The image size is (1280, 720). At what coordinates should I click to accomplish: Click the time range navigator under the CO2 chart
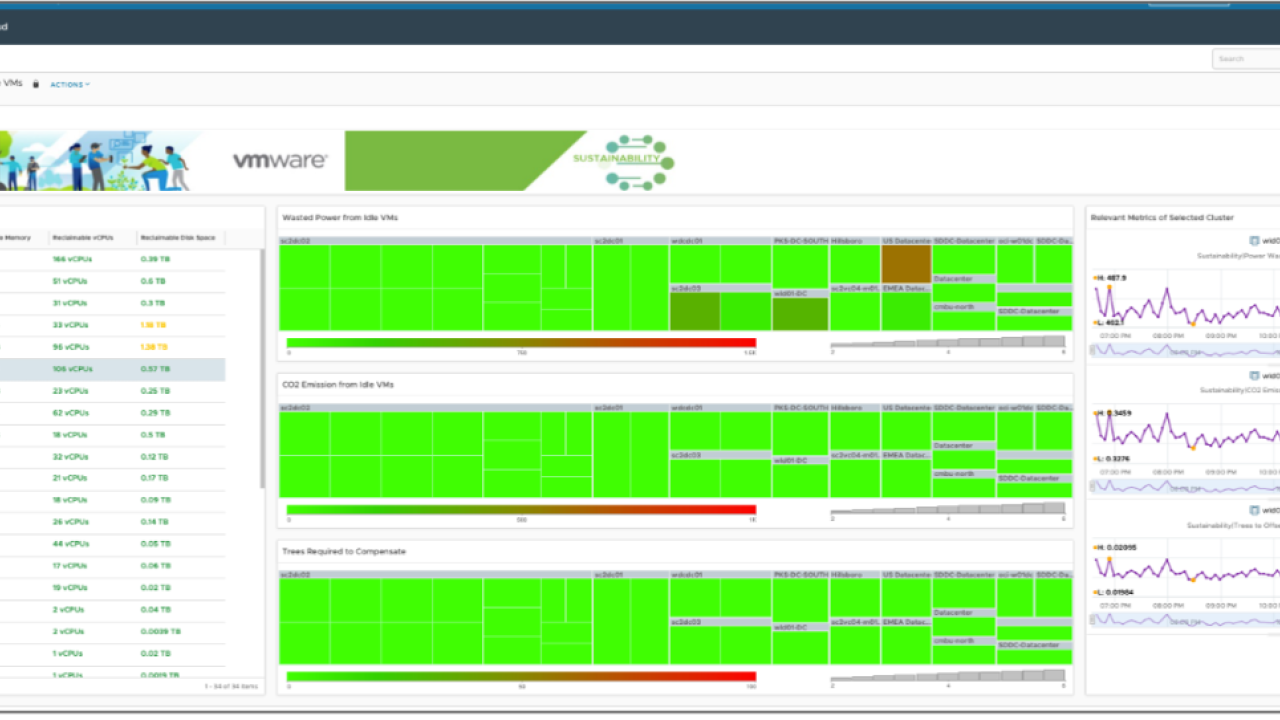click(1185, 486)
